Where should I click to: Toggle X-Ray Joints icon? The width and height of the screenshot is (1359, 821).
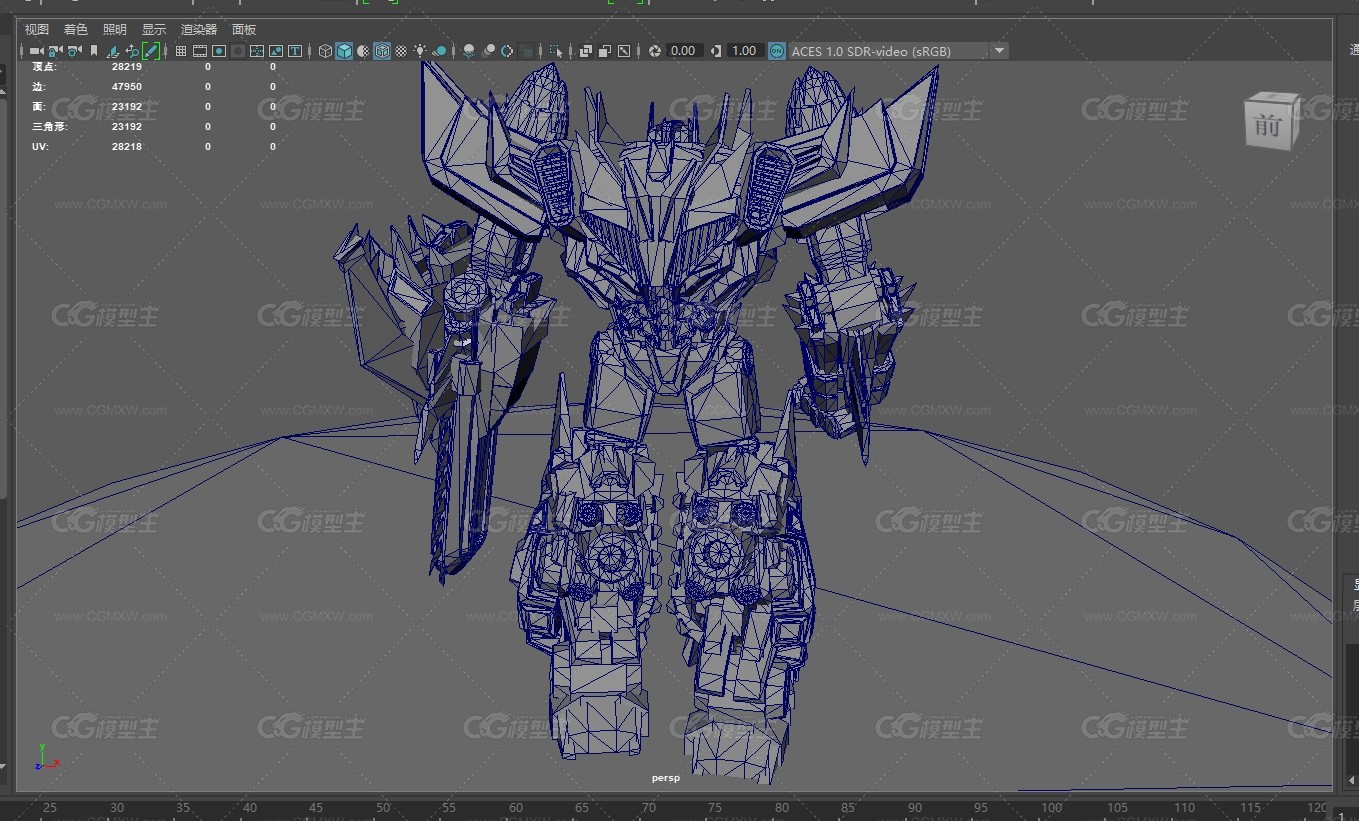[623, 51]
